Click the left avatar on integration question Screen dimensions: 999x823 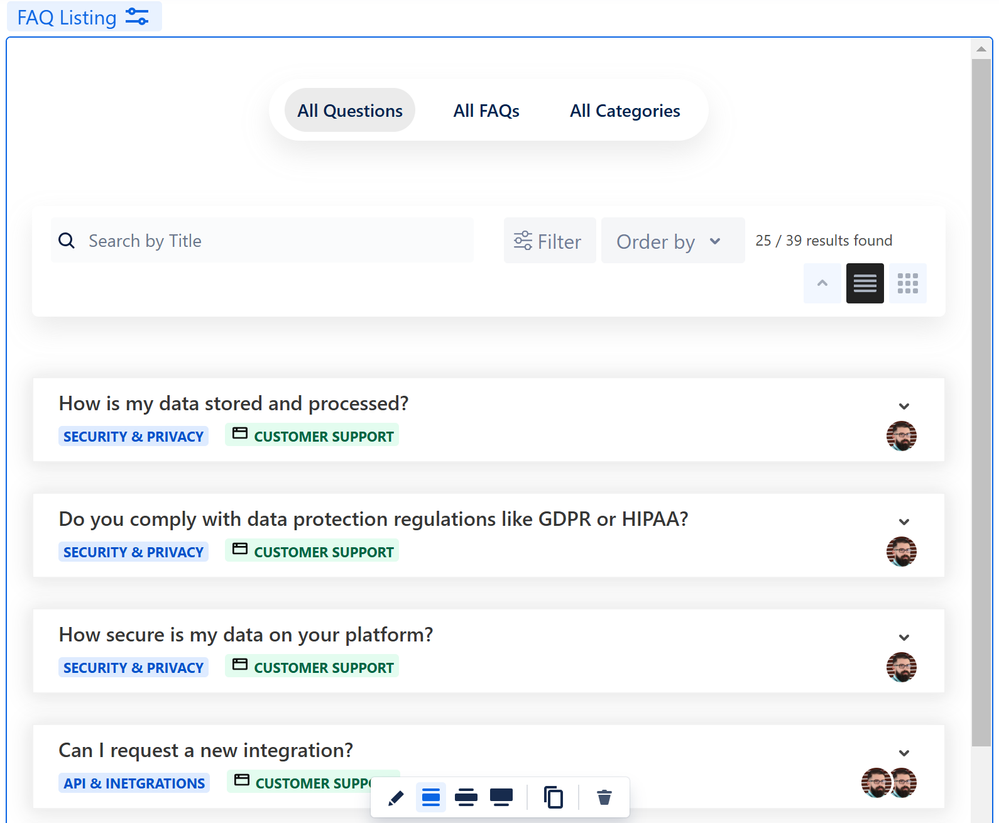point(874,782)
